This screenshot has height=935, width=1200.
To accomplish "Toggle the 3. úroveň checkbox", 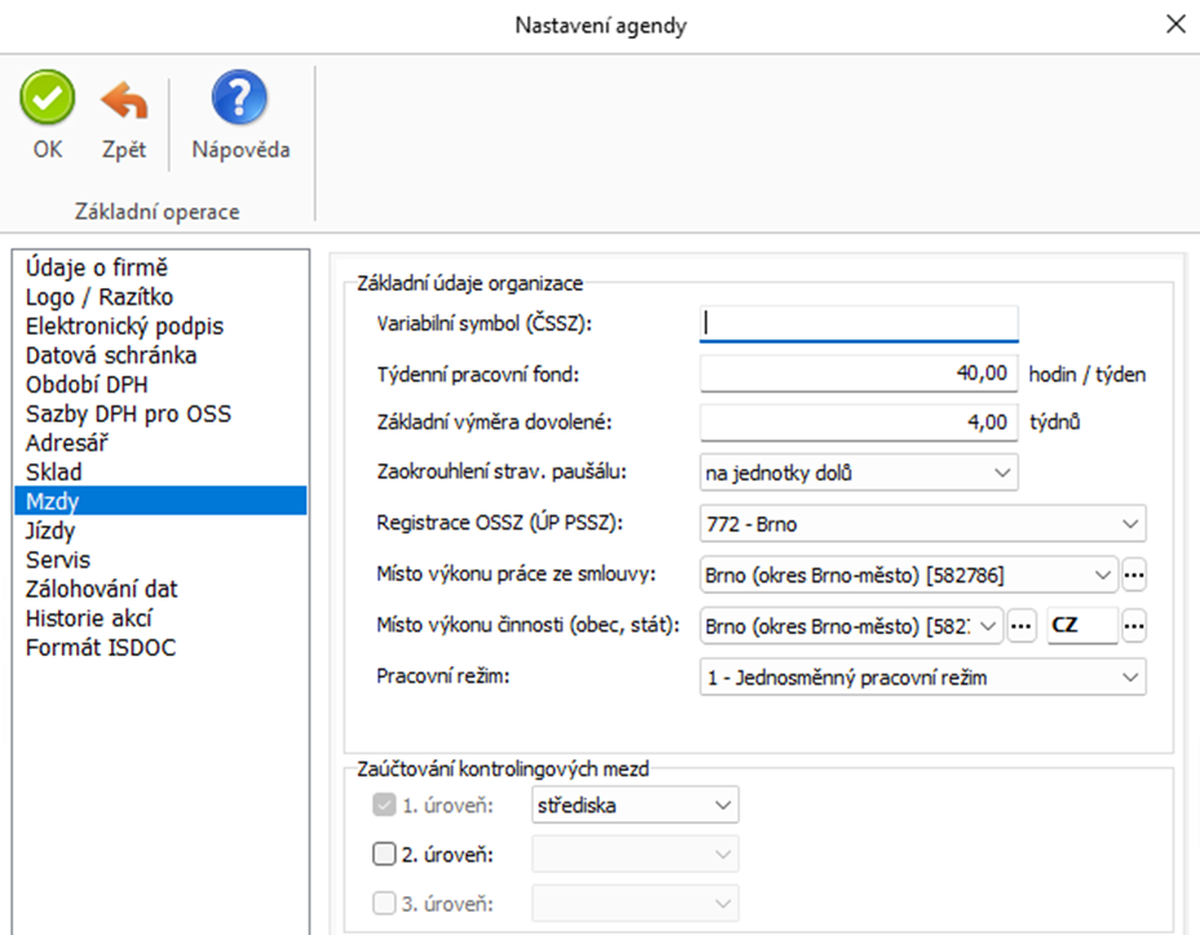I will click(x=384, y=904).
